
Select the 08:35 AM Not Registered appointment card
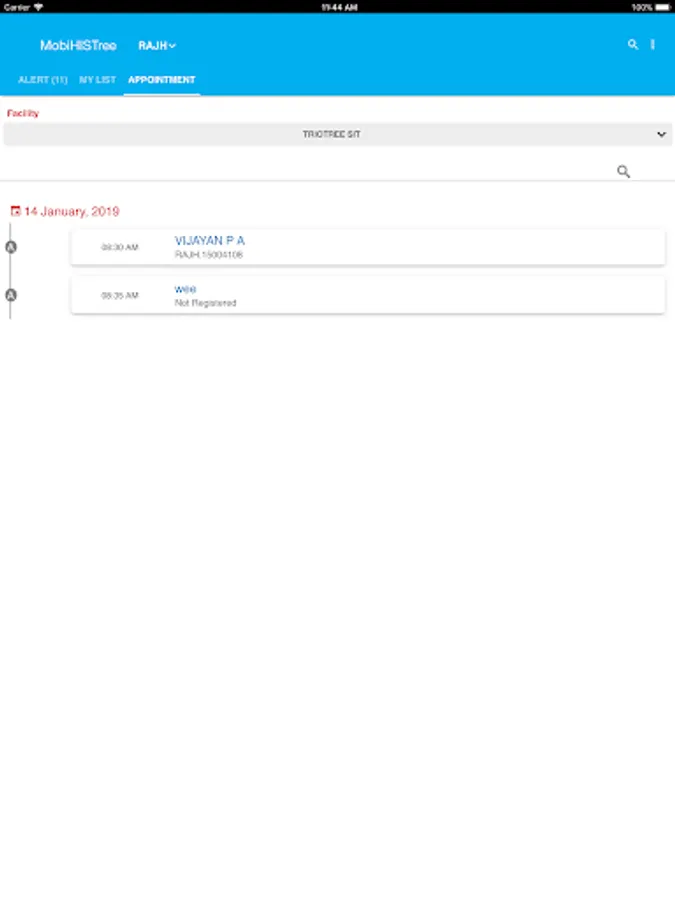coord(367,296)
